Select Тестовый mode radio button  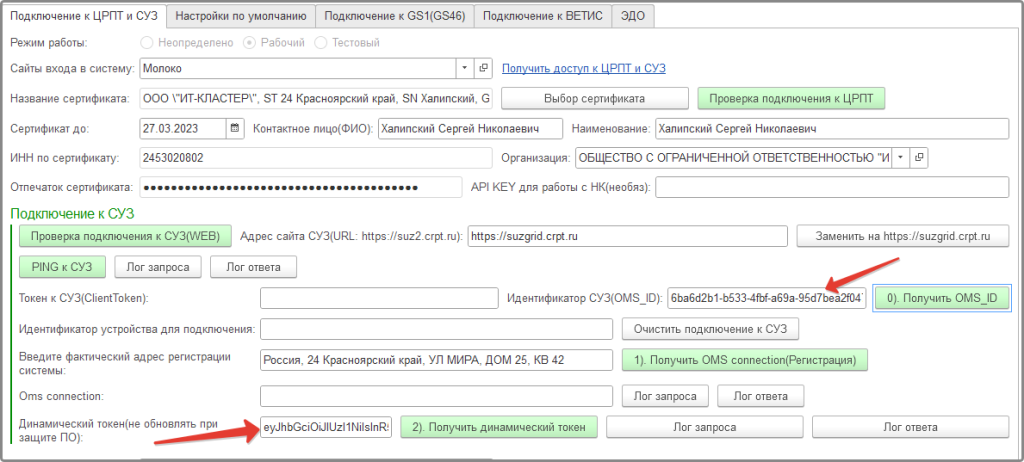point(321,42)
